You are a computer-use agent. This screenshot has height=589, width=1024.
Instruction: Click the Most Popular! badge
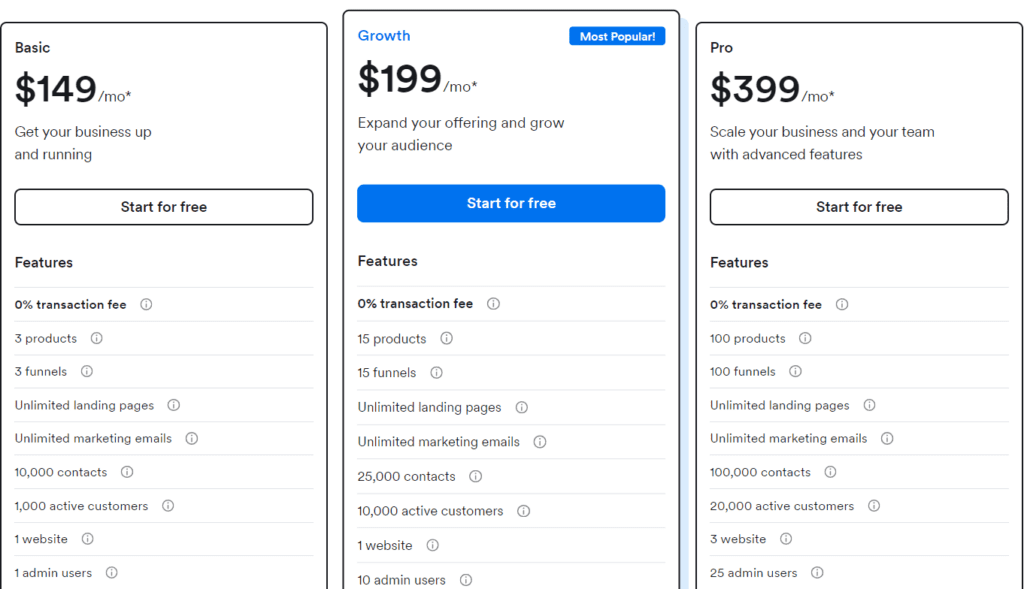(617, 35)
